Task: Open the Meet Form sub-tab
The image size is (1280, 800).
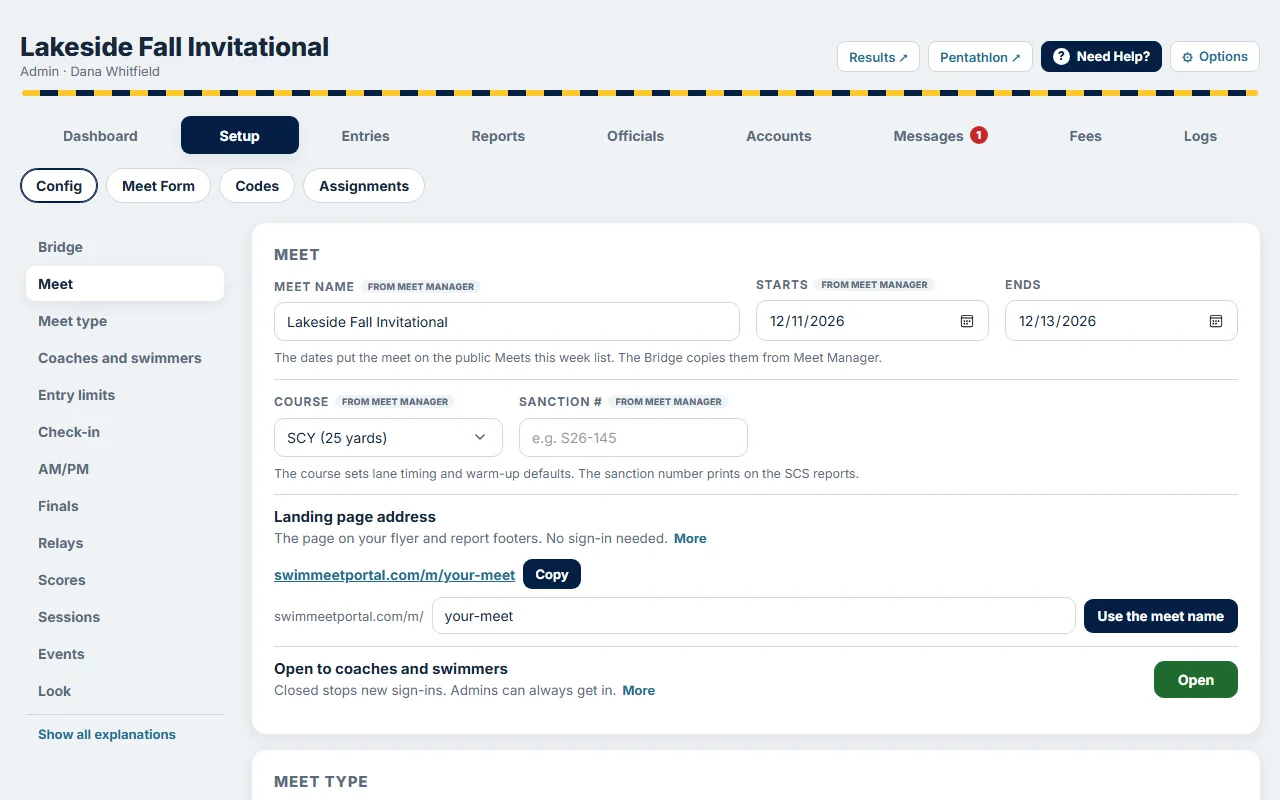Action: point(158,186)
